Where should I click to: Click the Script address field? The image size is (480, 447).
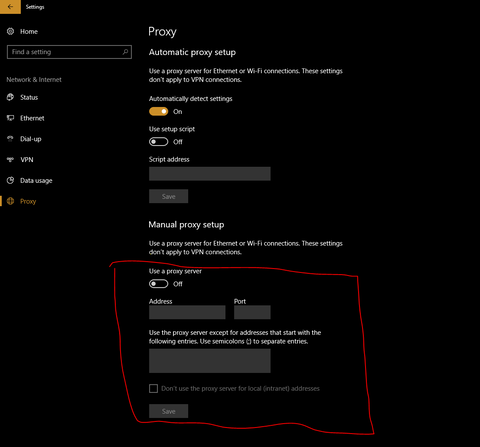[x=210, y=174]
